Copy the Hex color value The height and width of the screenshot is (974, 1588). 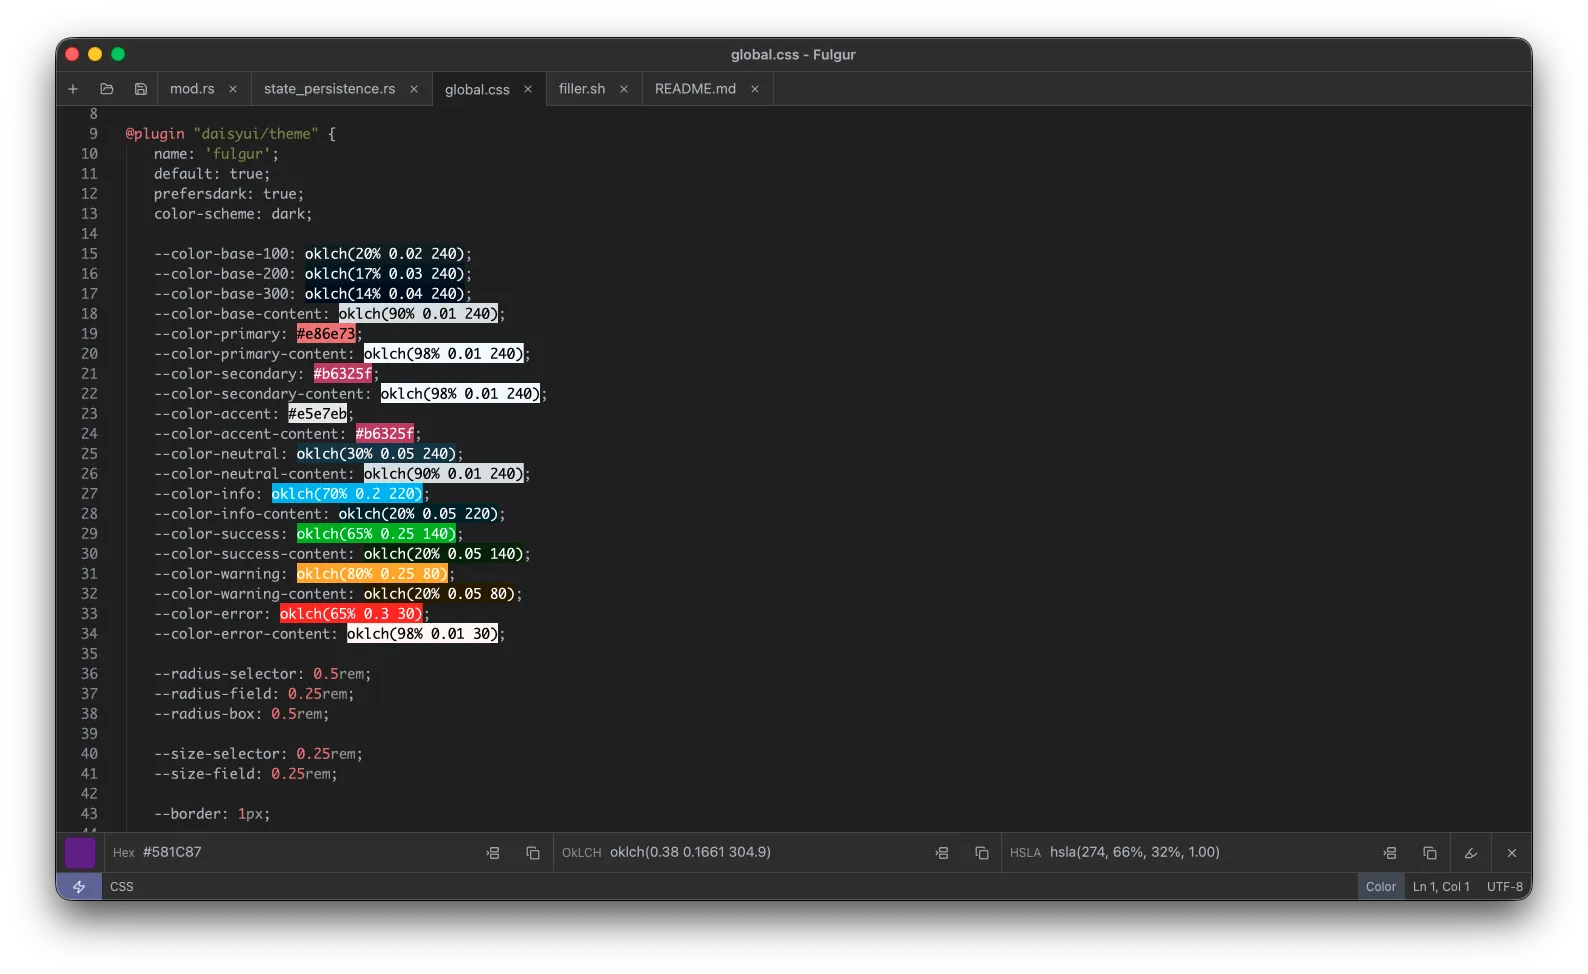pyautogui.click(x=533, y=853)
